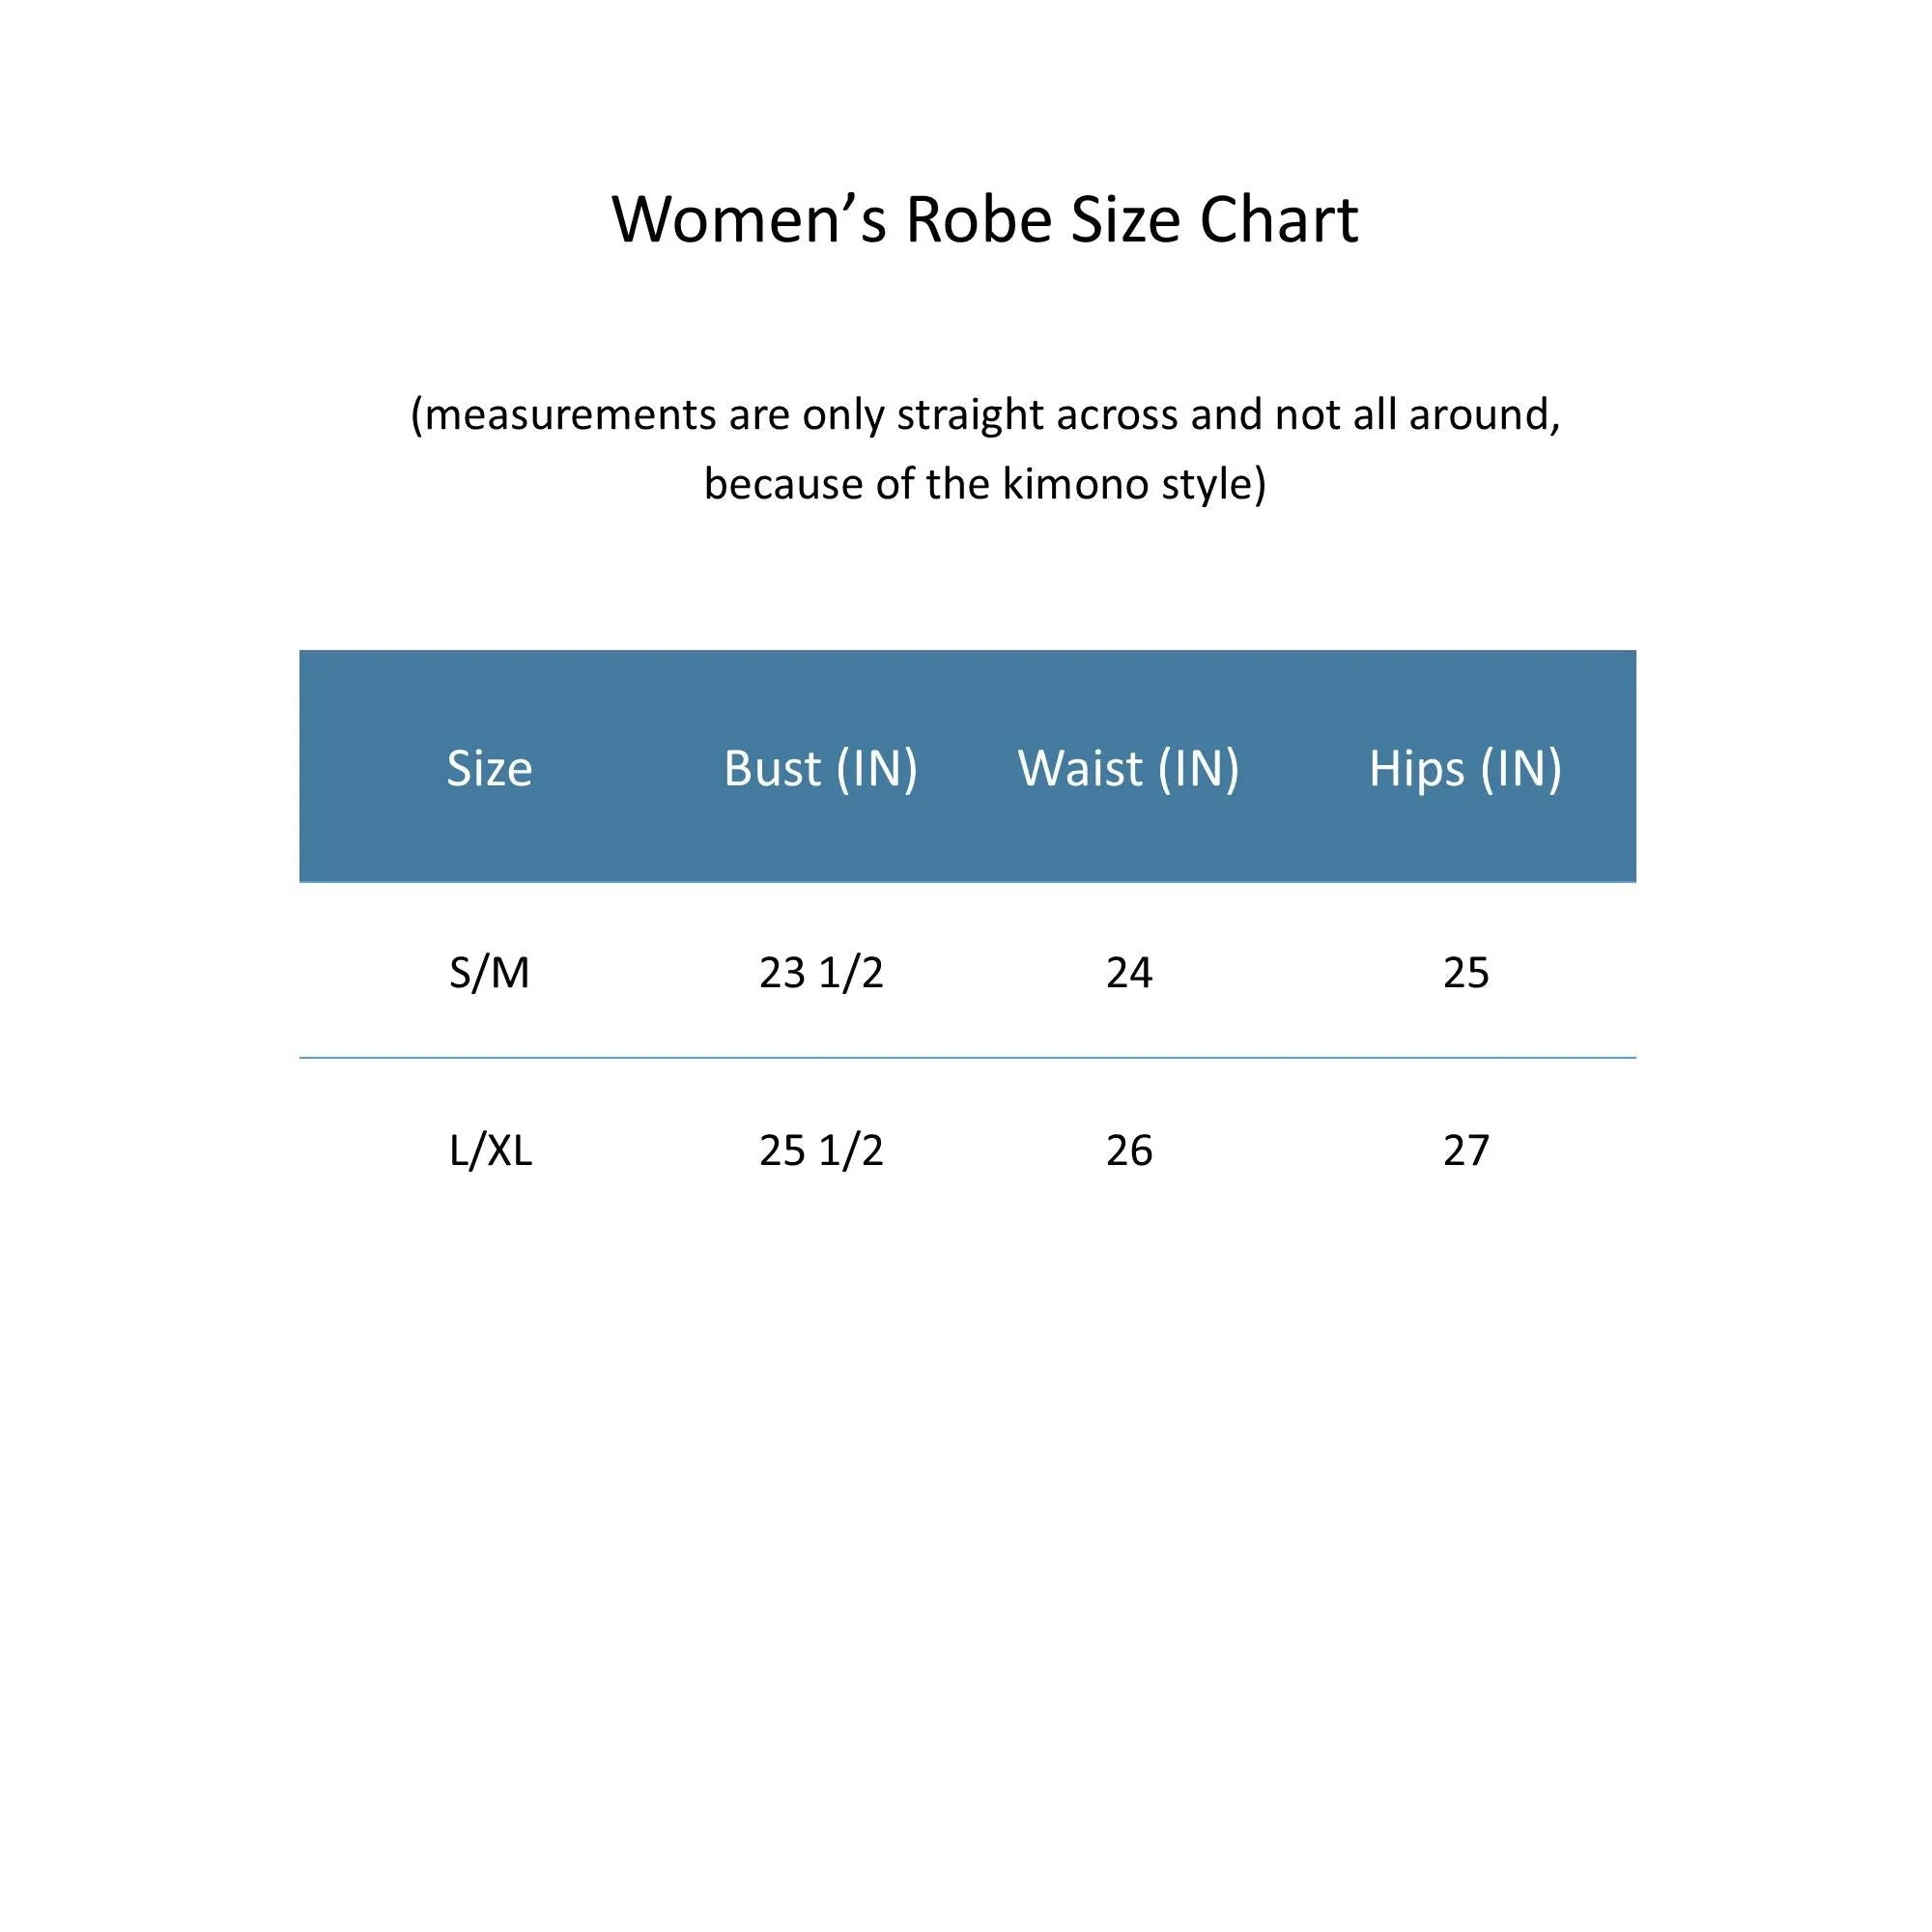Select the L/XL size row label

pyautogui.click(x=490, y=1151)
